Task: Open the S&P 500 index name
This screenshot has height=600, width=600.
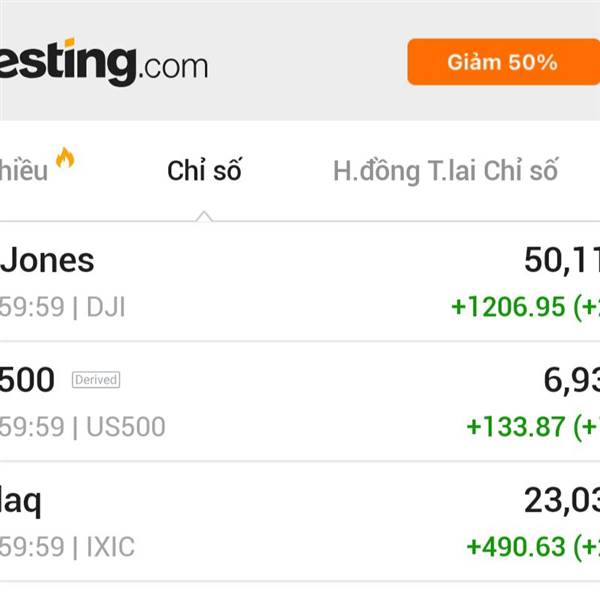Action: click(28, 380)
